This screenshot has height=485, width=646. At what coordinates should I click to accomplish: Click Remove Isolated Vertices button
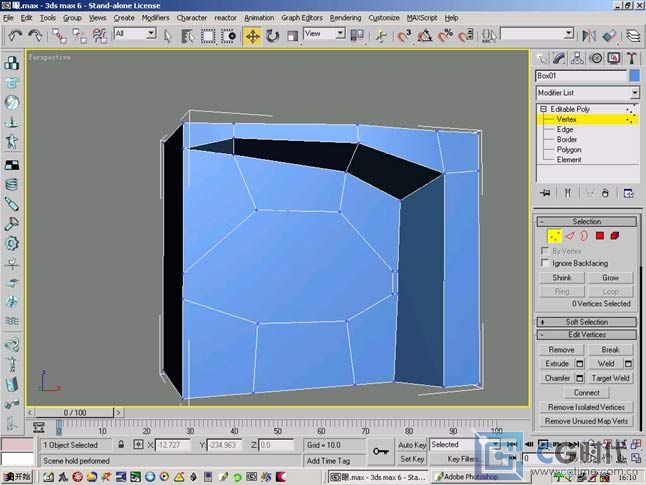tap(586, 407)
